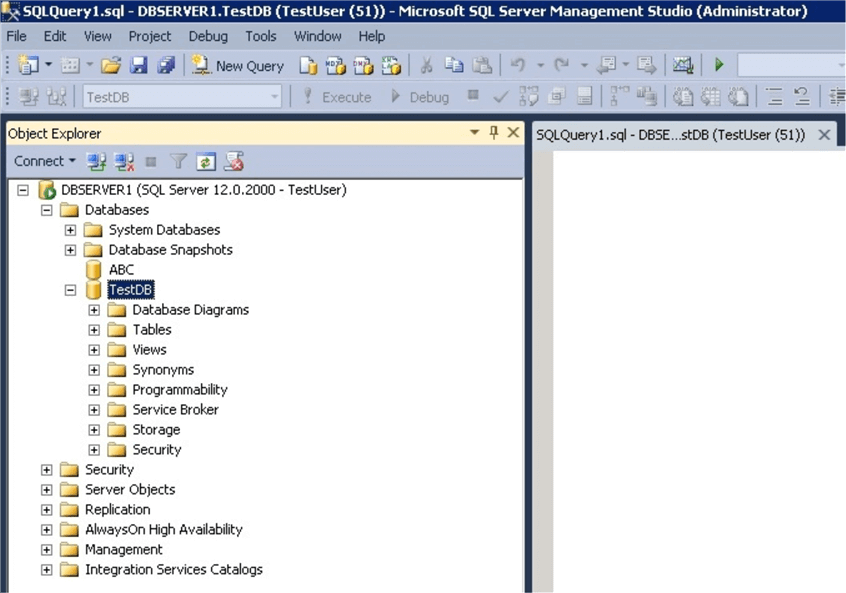This screenshot has height=593, width=846.
Task: Close the Object Explorer panel
Action: coord(513,133)
